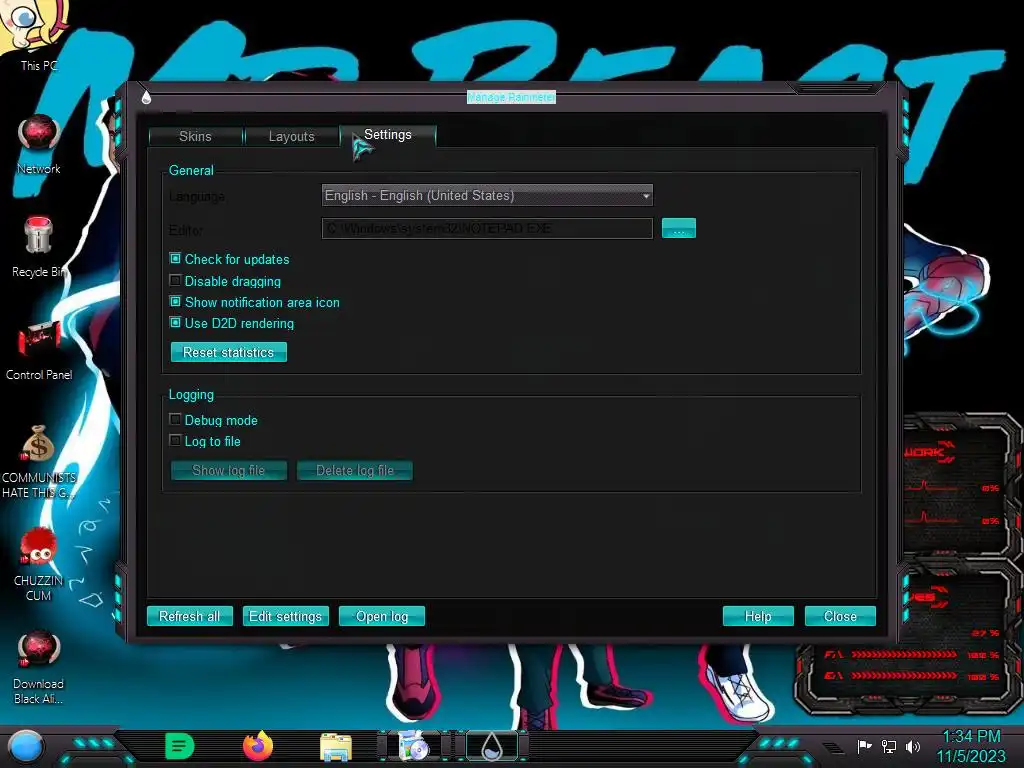The width and height of the screenshot is (1024, 768).
Task: Open the Recycle Bin desktop icon
Action: click(x=39, y=247)
